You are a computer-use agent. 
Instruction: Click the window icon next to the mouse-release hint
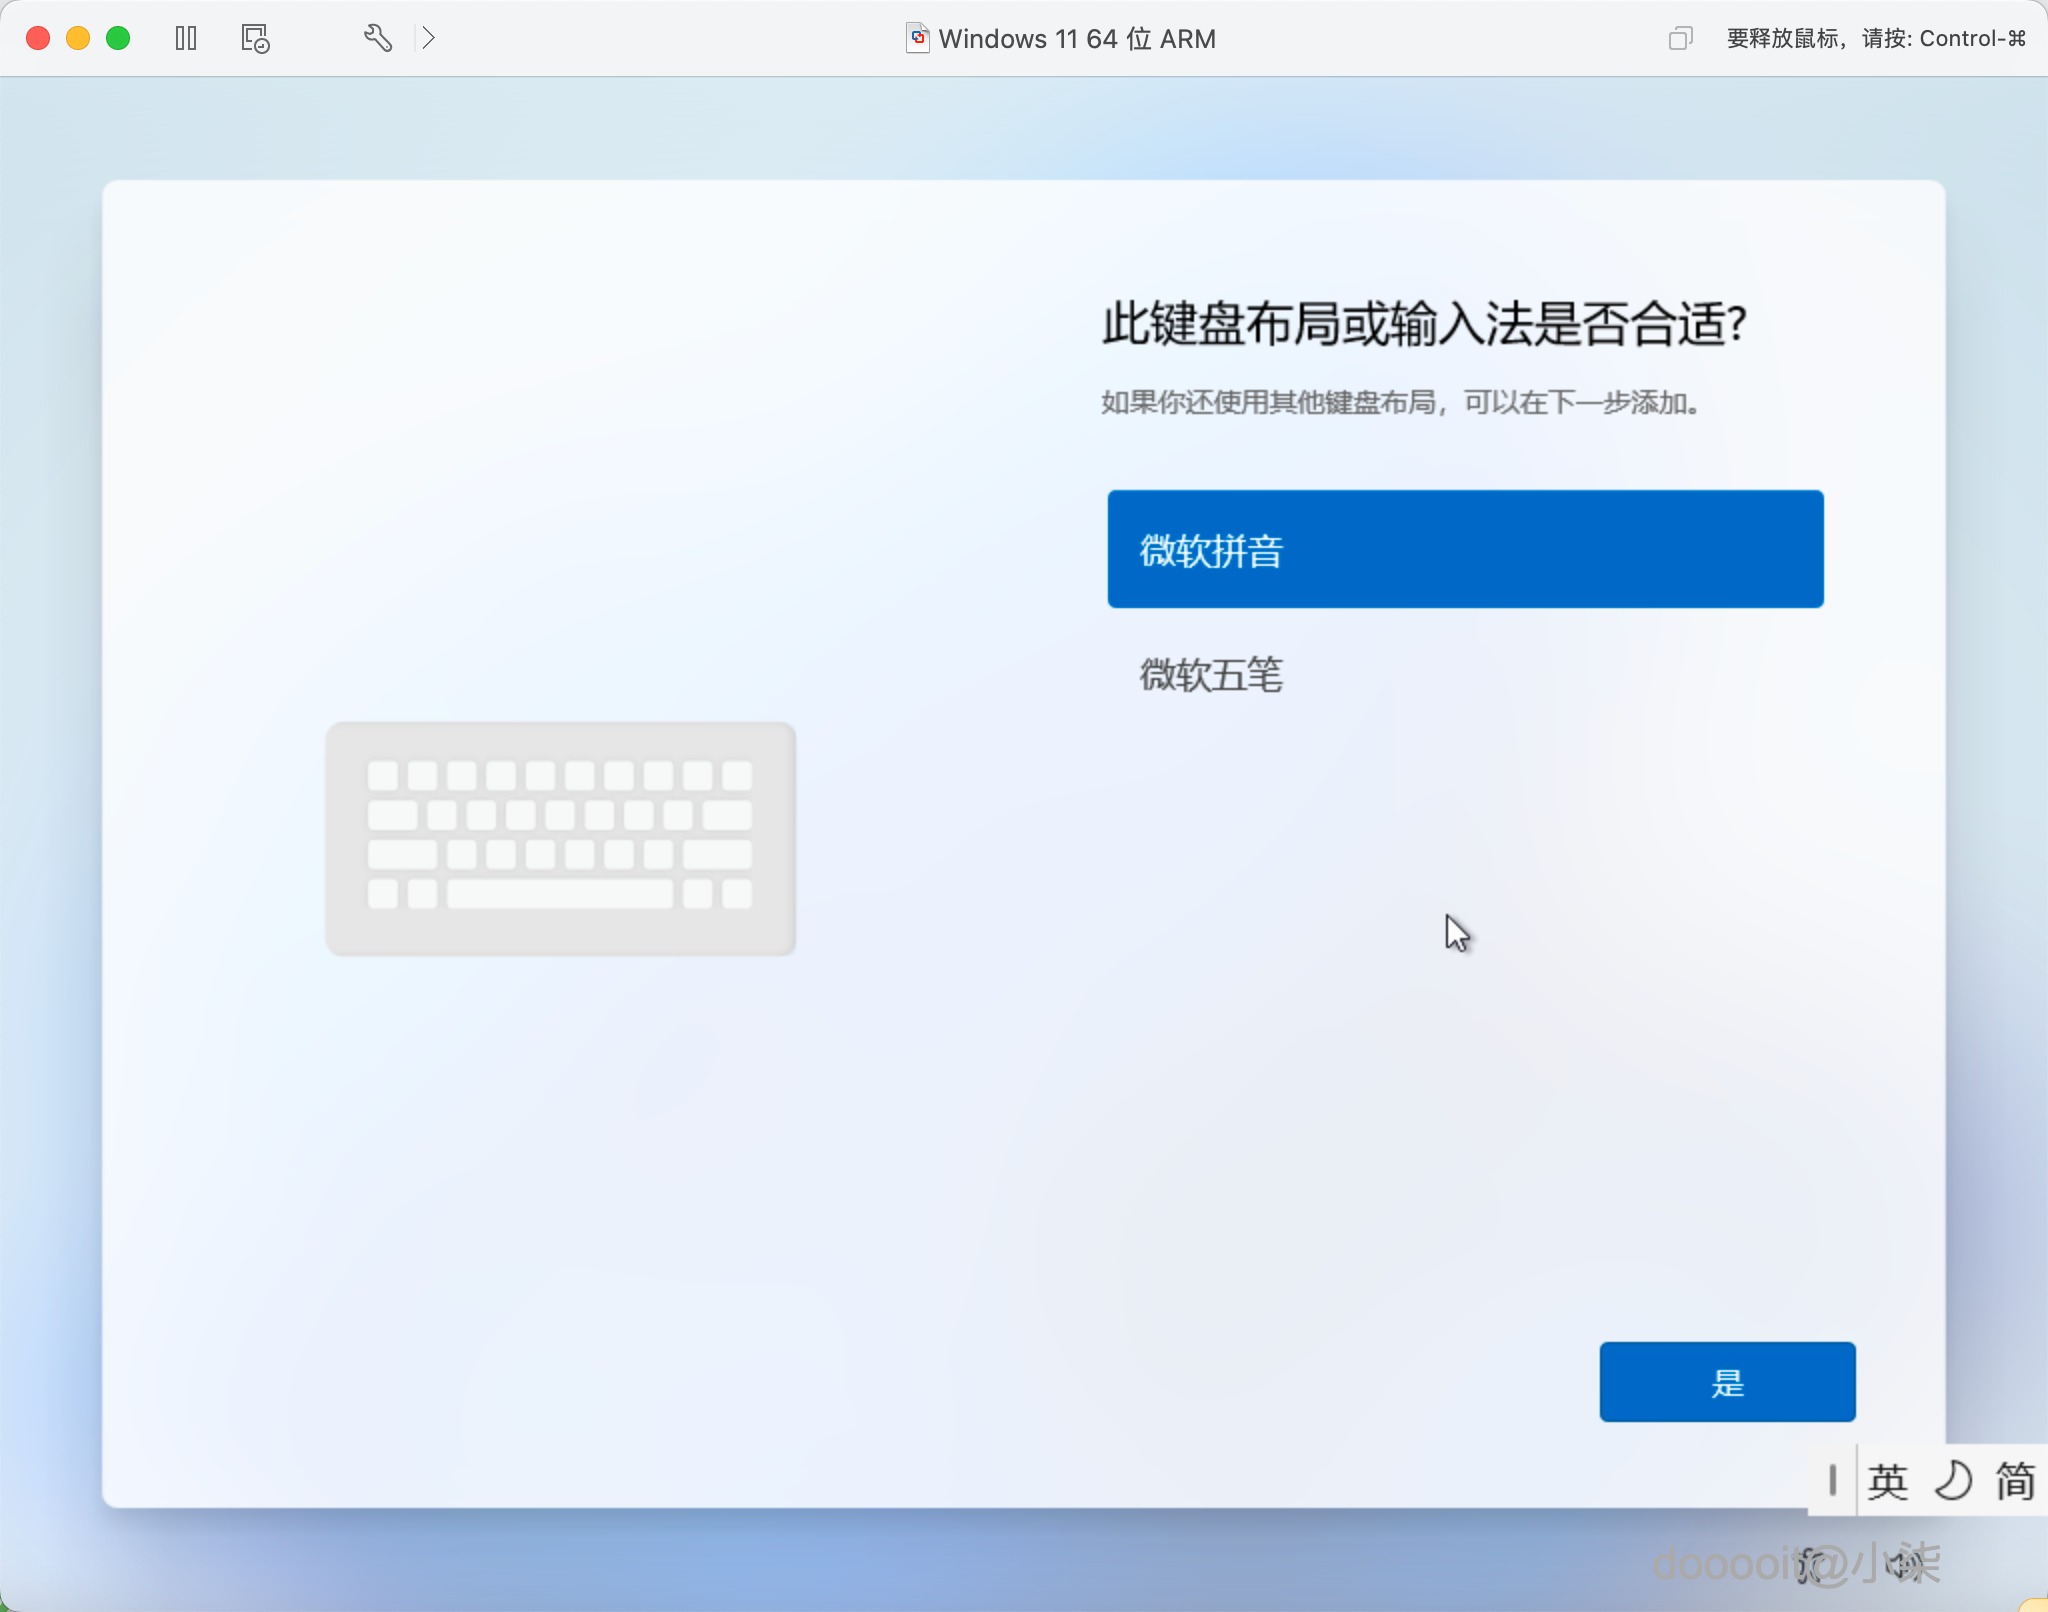1679,38
